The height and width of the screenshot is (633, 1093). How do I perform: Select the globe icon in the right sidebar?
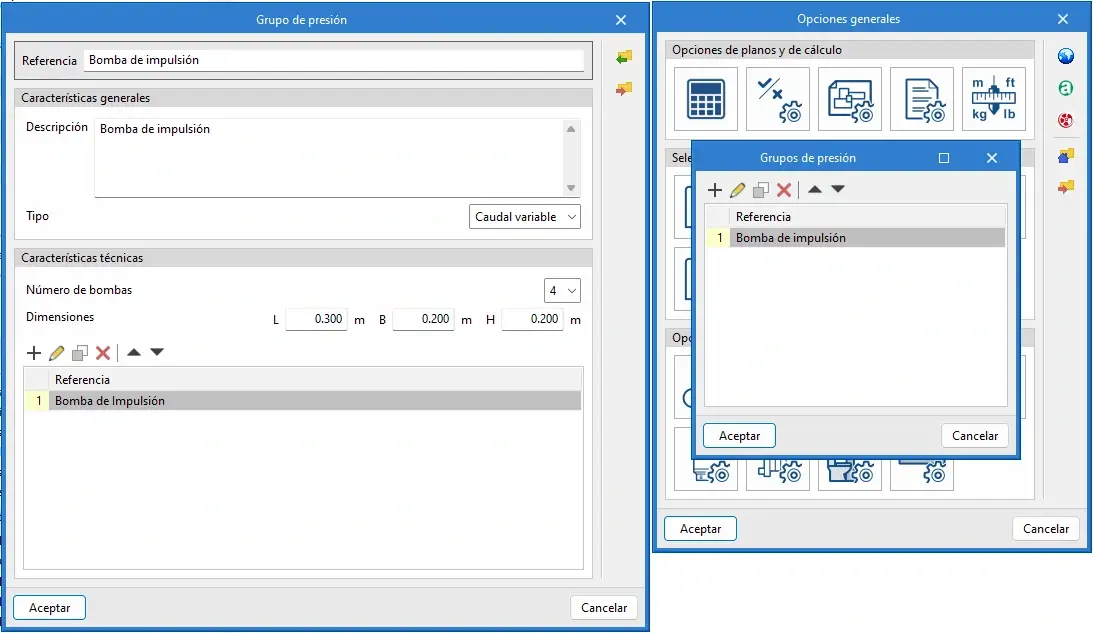coord(1065,55)
